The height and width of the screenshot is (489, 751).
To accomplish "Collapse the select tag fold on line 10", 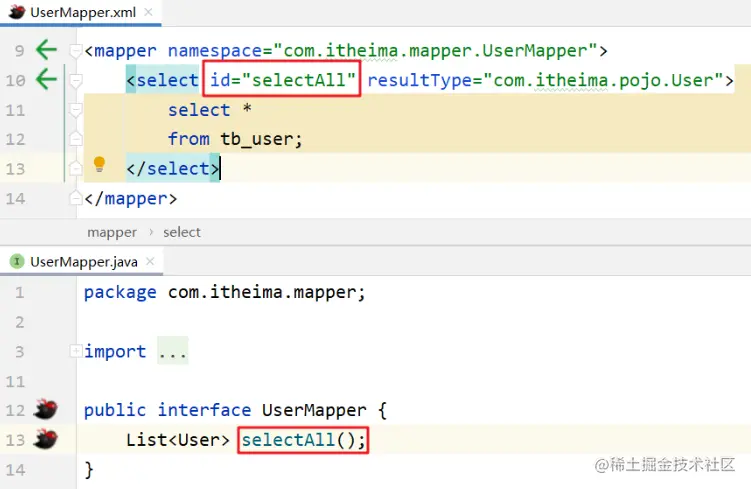I will [x=75, y=80].
